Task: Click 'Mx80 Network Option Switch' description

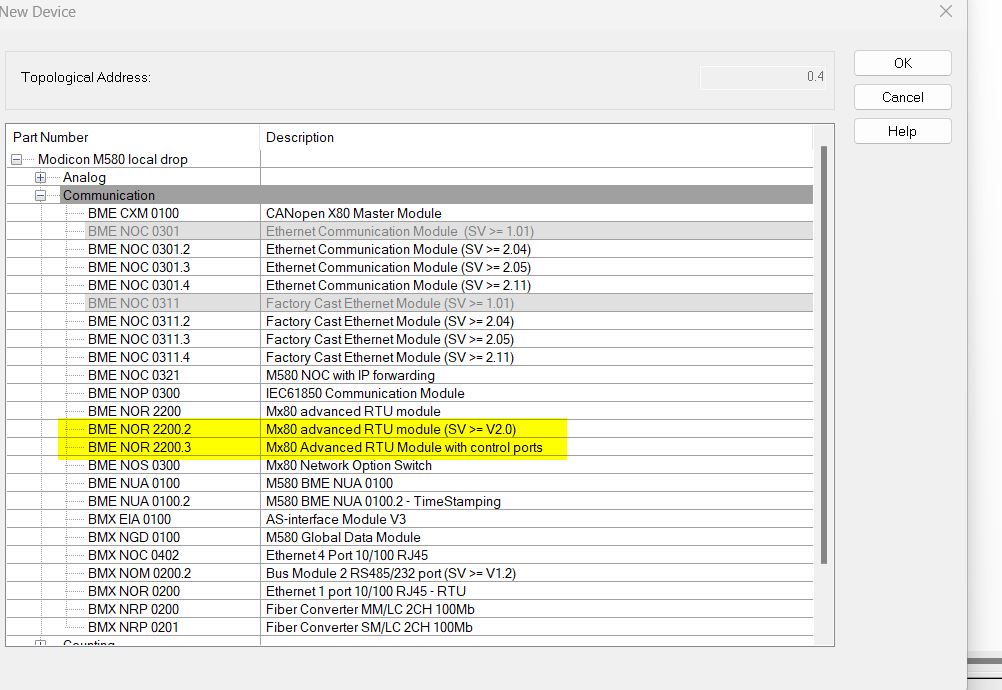Action: [348, 465]
